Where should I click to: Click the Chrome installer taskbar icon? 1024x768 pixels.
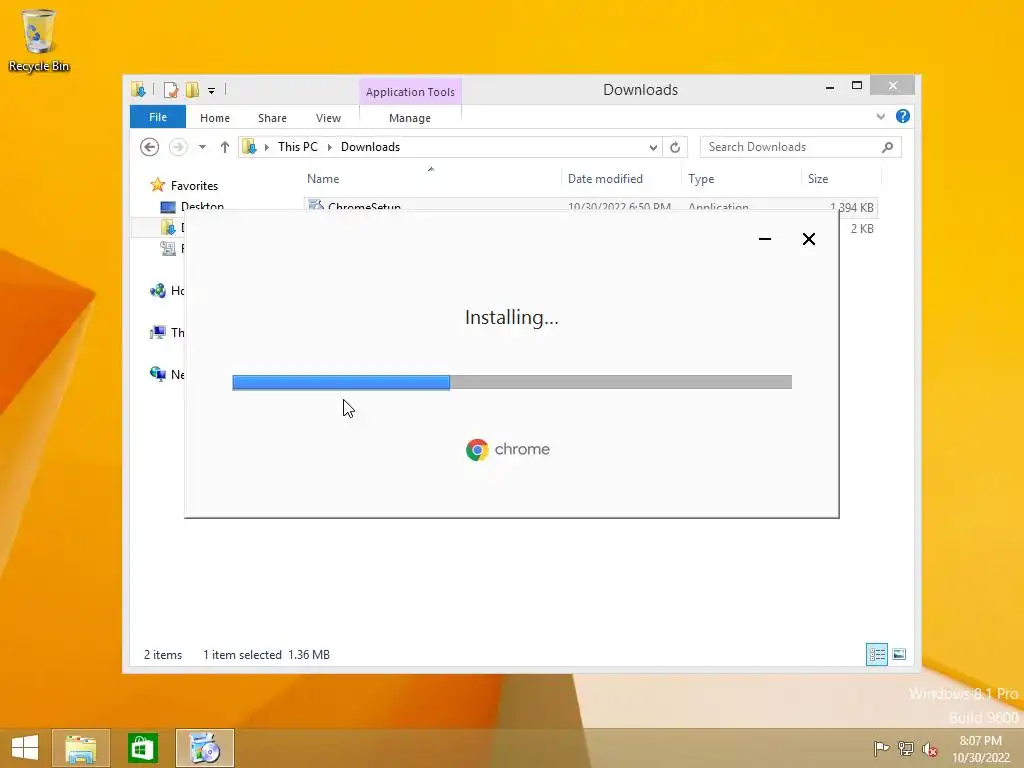[204, 748]
